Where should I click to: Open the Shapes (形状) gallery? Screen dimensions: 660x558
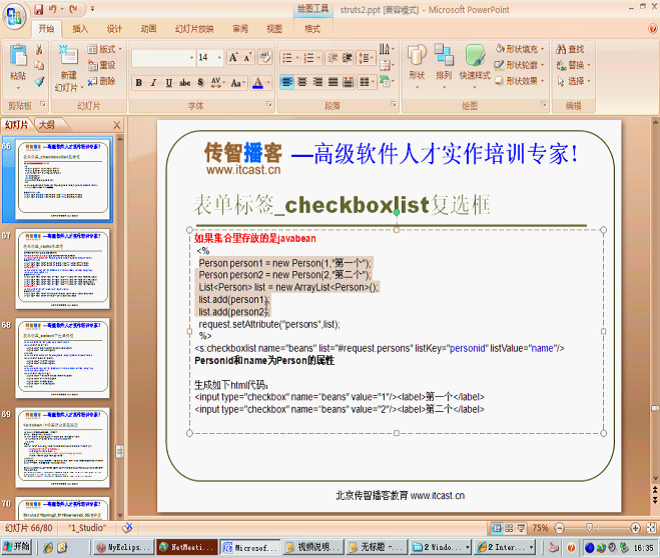click(x=417, y=66)
